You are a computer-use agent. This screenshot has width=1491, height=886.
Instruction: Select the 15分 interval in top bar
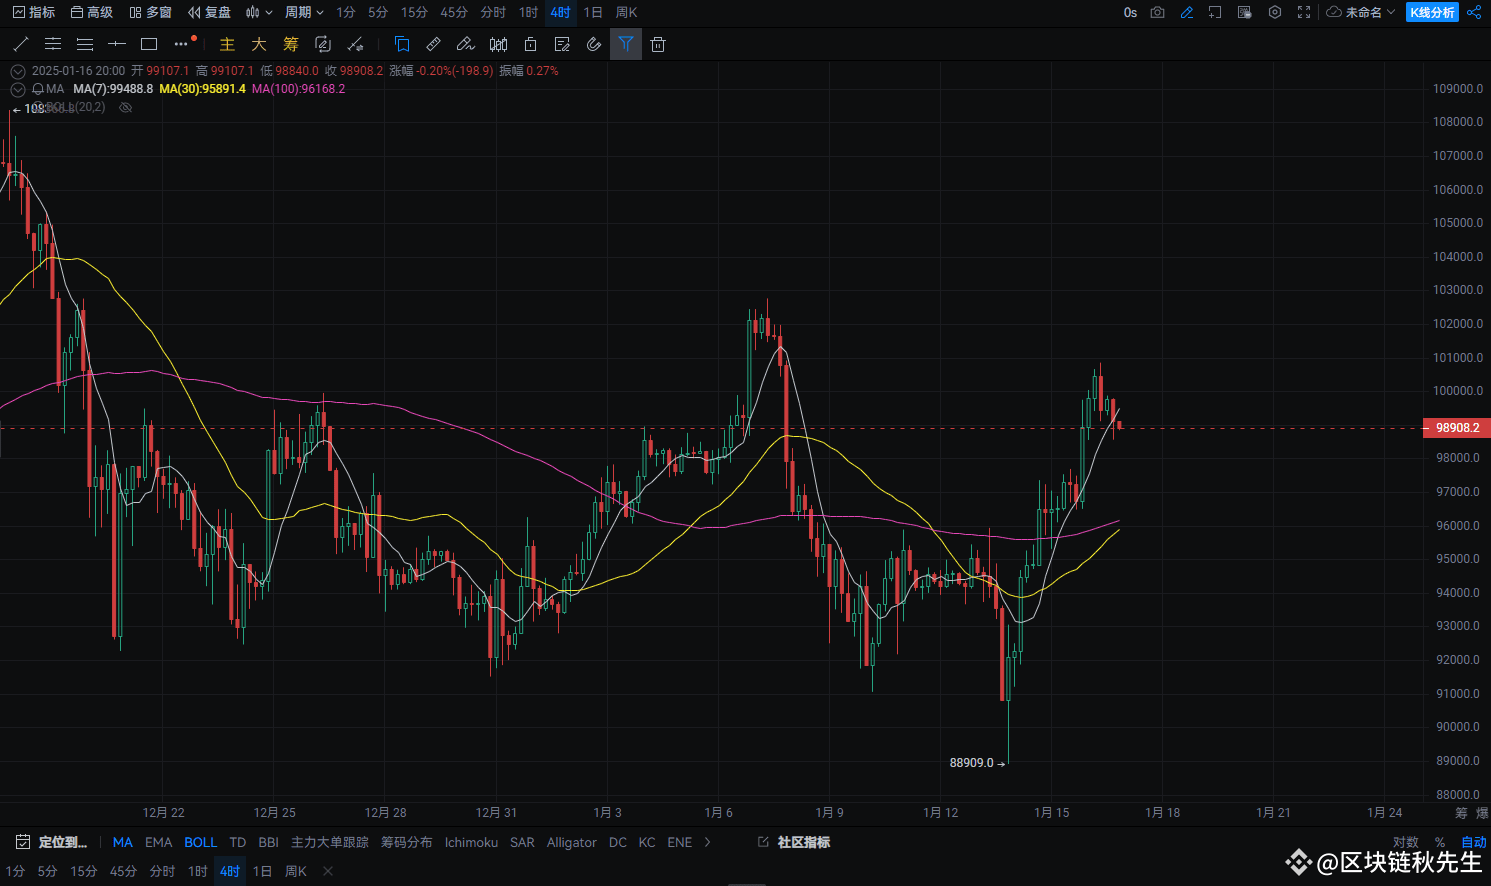pyautogui.click(x=414, y=12)
